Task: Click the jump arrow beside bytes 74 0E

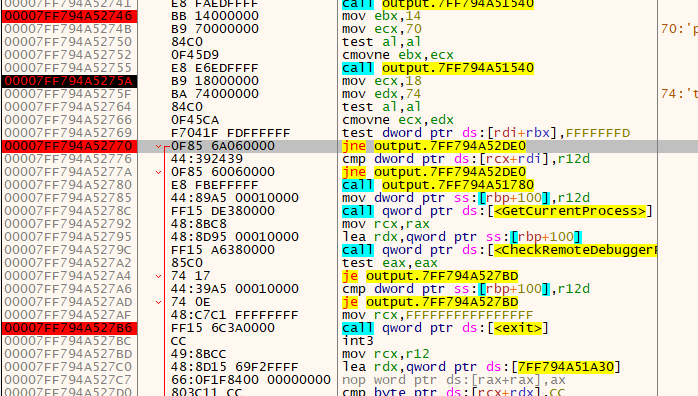Action: (158, 302)
